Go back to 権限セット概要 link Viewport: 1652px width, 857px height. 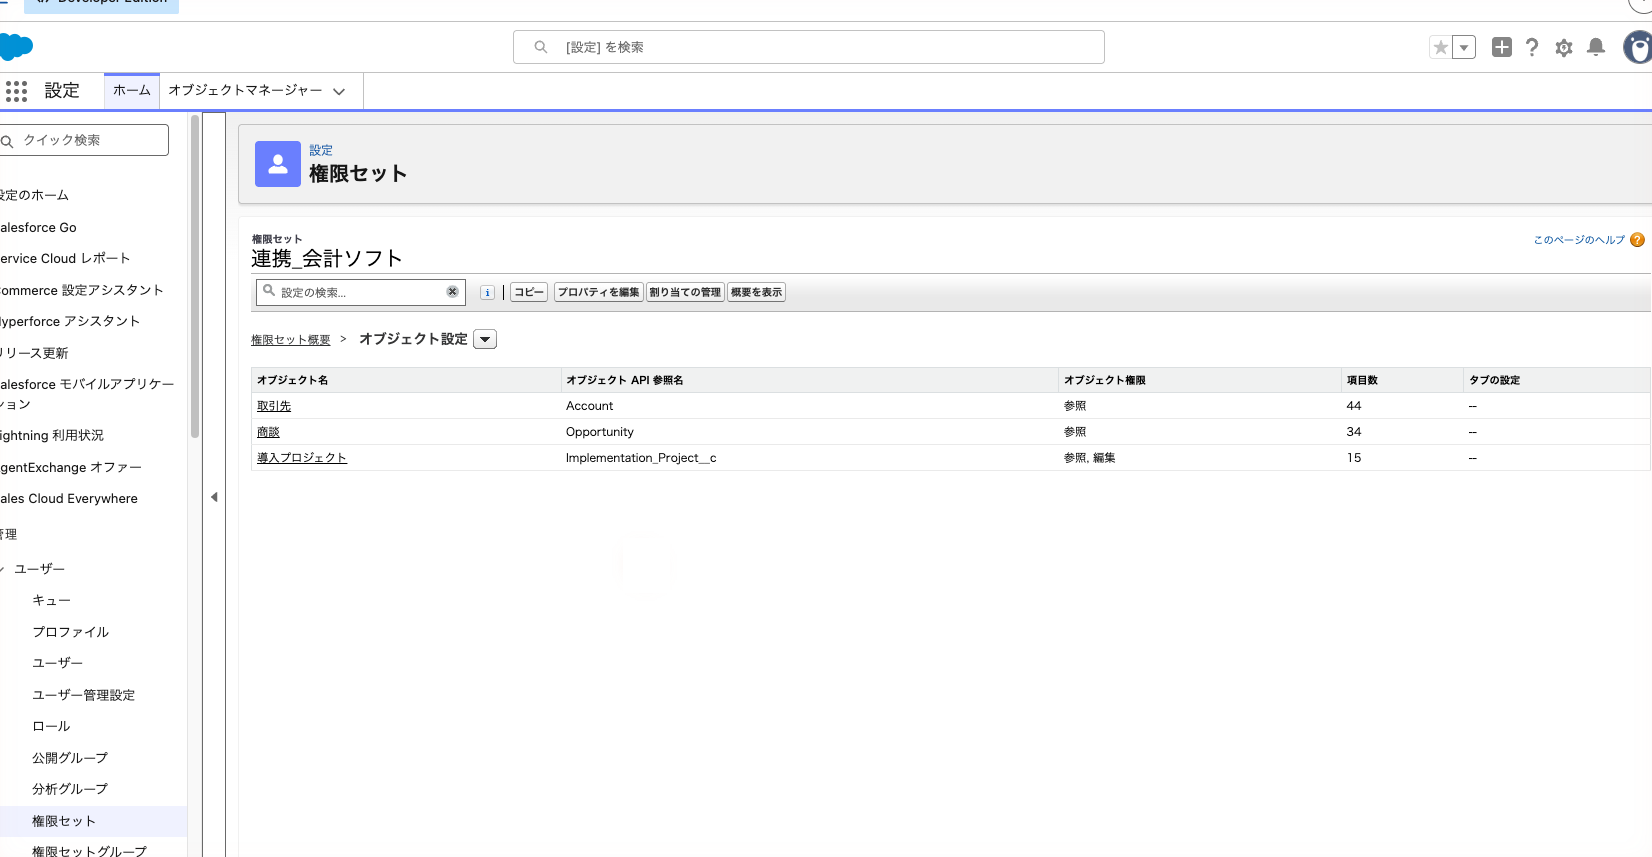291,340
